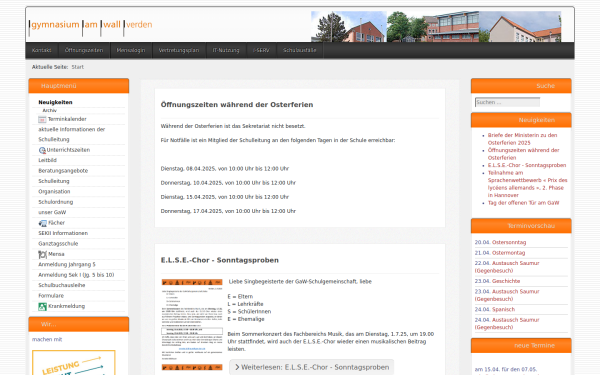Select IT-Nutzung in the navigation bar
The width and height of the screenshot is (600, 375).
click(x=226, y=50)
